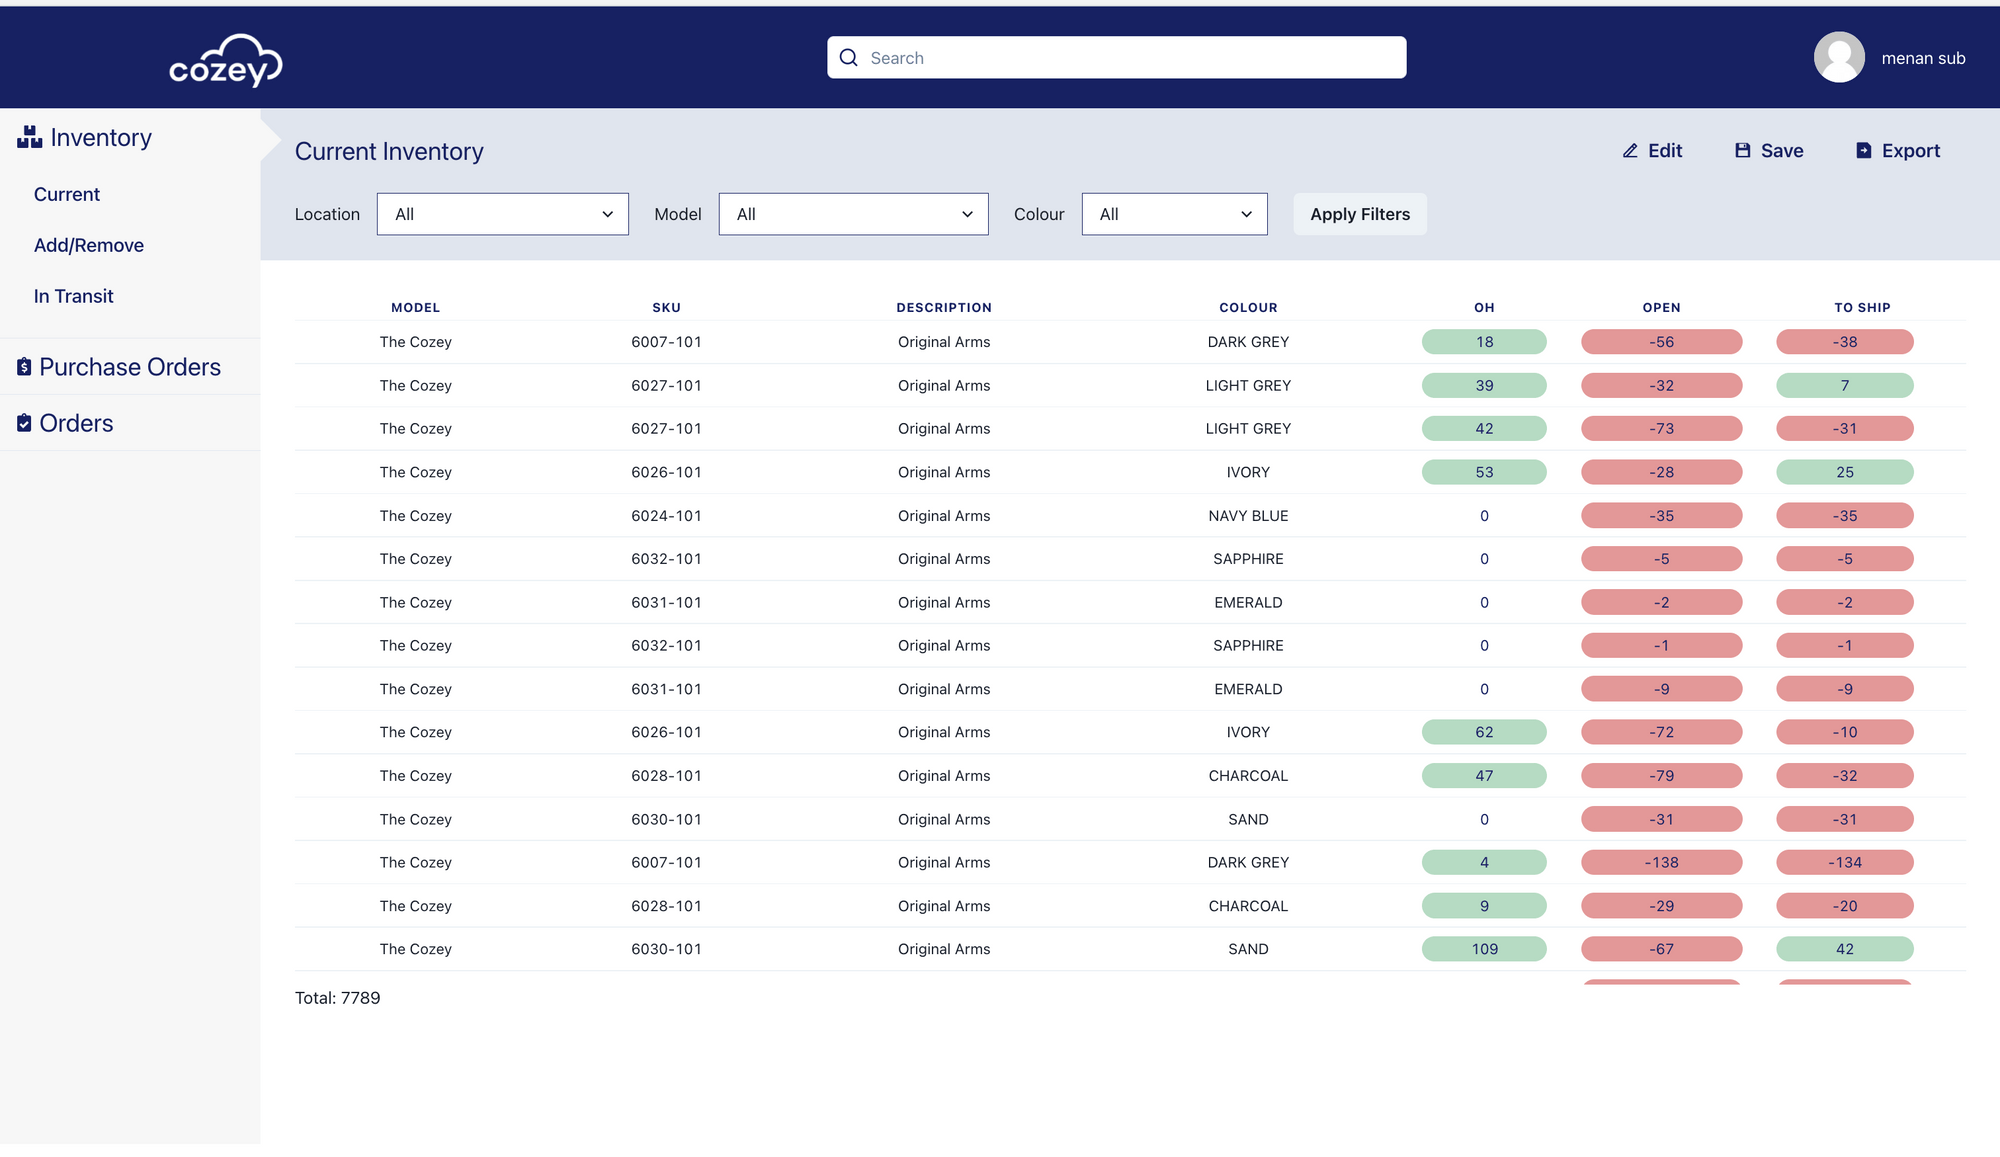Click the LIGHT GREY cell in OH 39 row
The image size is (2000, 1157).
click(x=1248, y=385)
